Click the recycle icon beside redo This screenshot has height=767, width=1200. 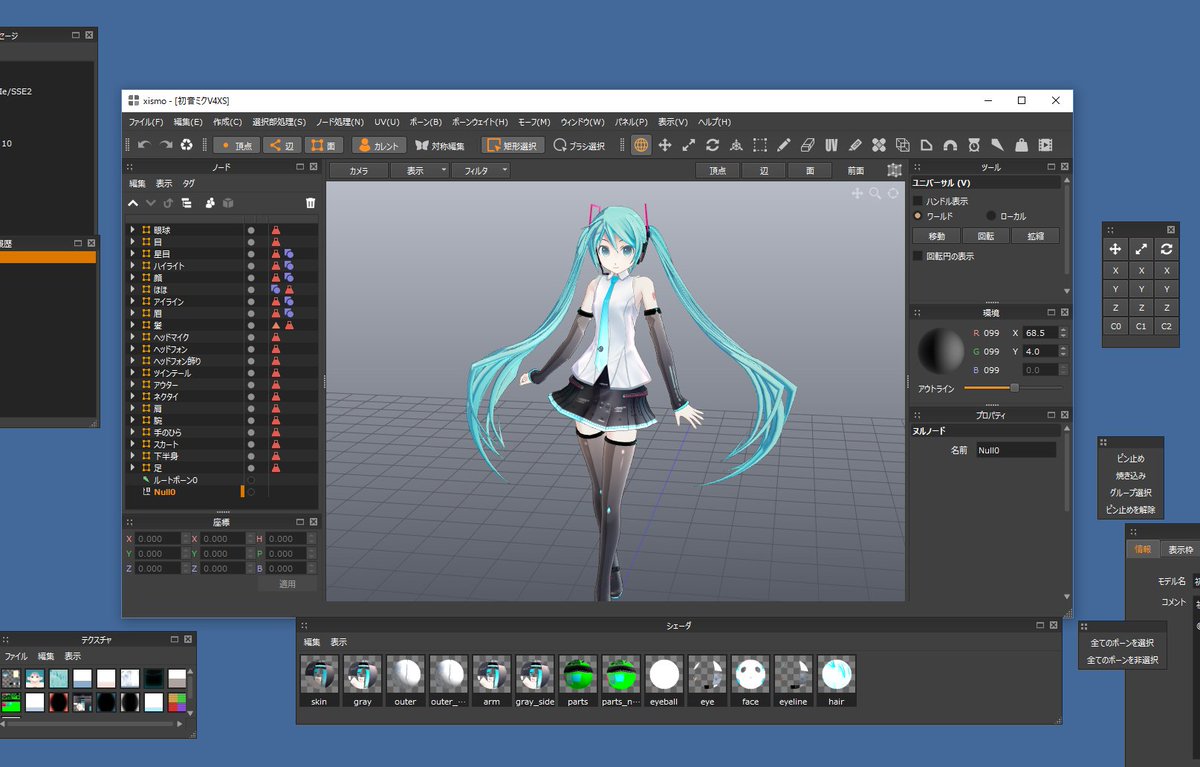[x=186, y=145]
